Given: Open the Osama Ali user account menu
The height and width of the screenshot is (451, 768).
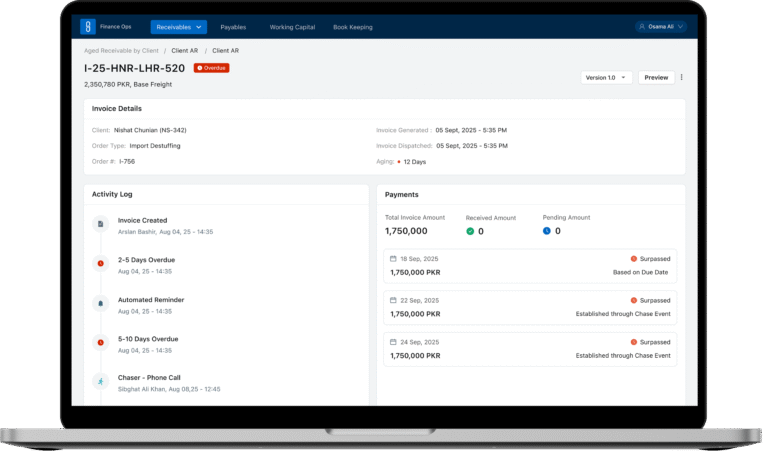Looking at the screenshot, I should [x=660, y=27].
